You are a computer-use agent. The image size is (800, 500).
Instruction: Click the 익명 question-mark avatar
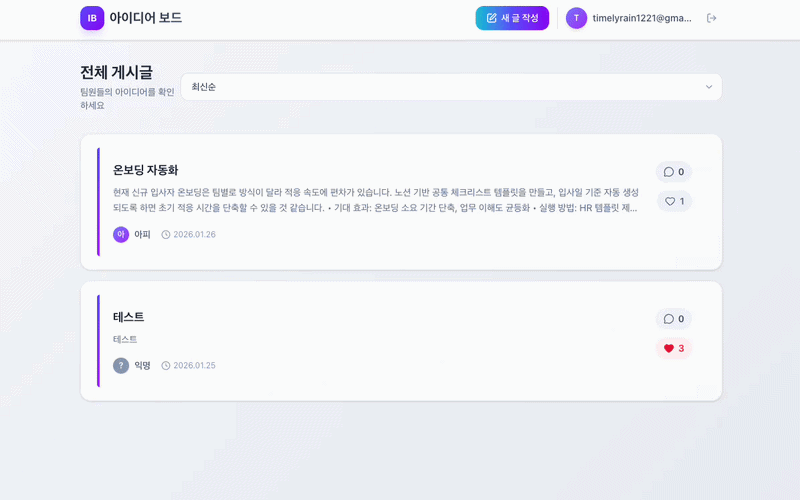point(121,365)
